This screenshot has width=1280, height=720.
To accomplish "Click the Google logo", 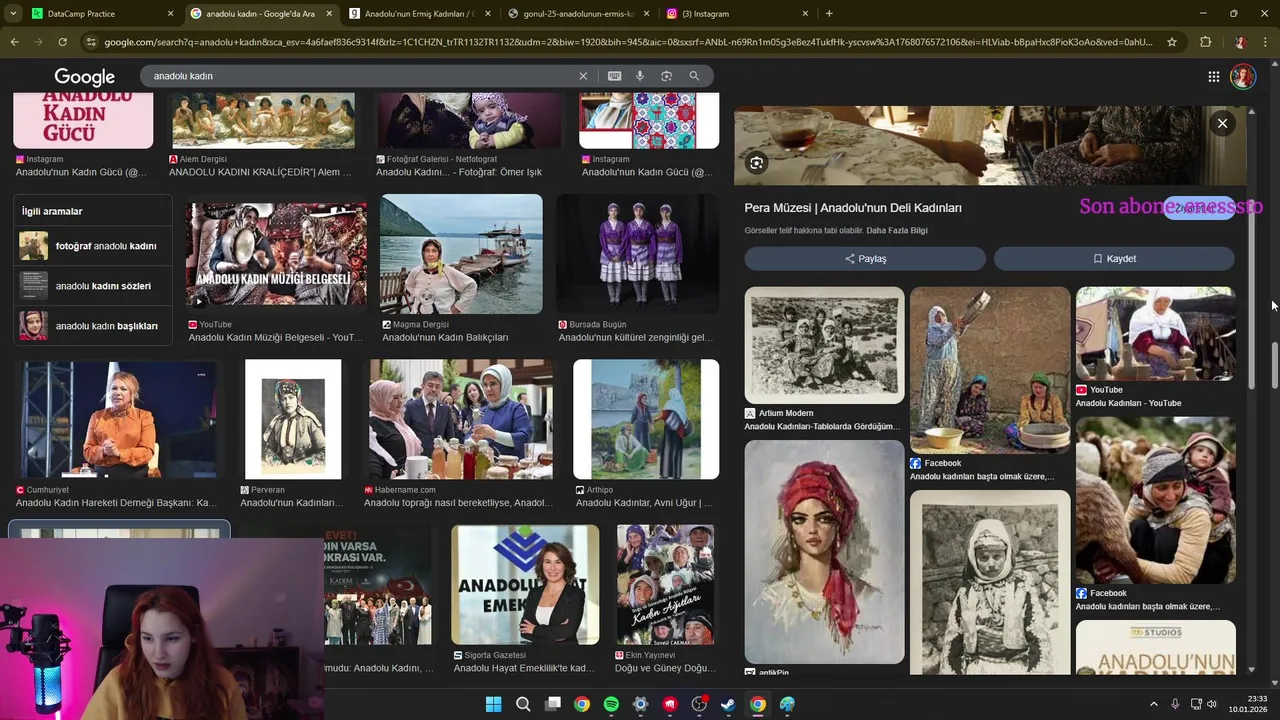I will coord(84,77).
